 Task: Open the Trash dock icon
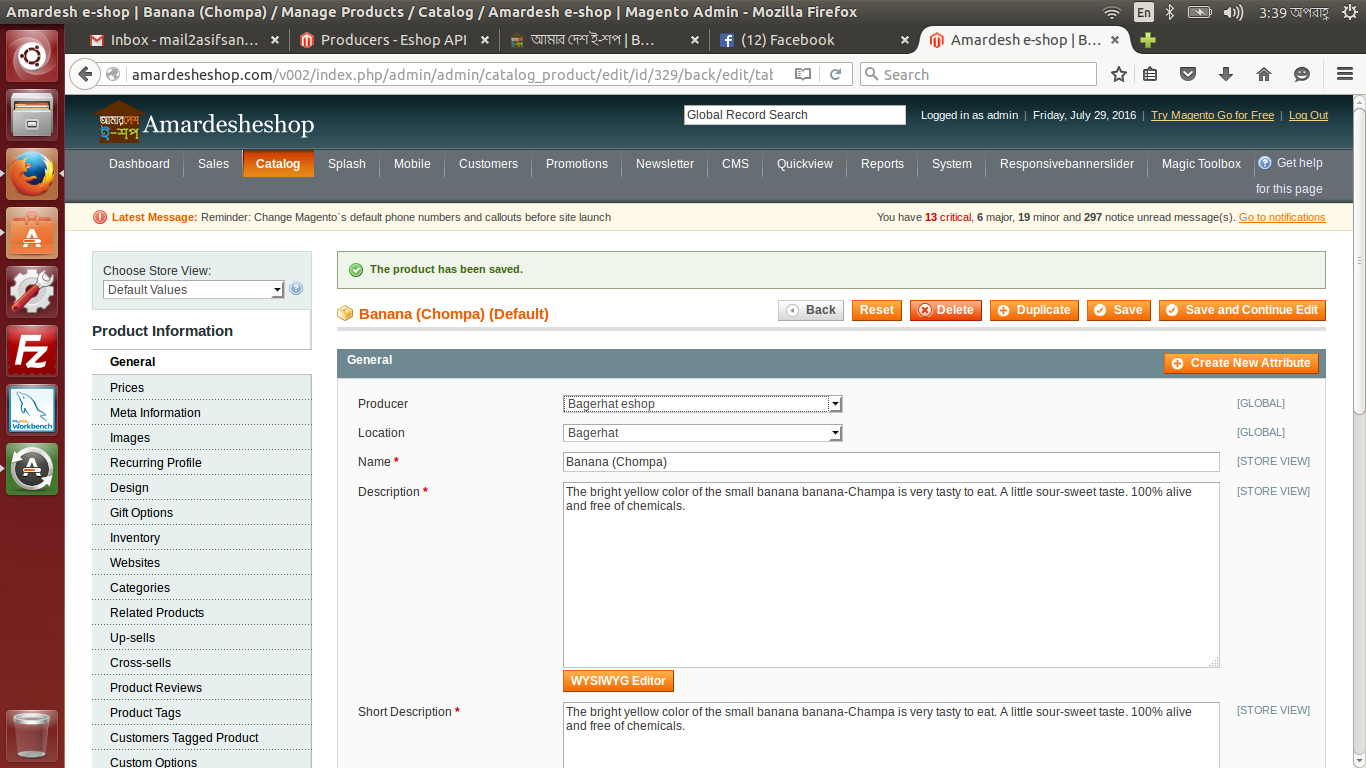(33, 736)
